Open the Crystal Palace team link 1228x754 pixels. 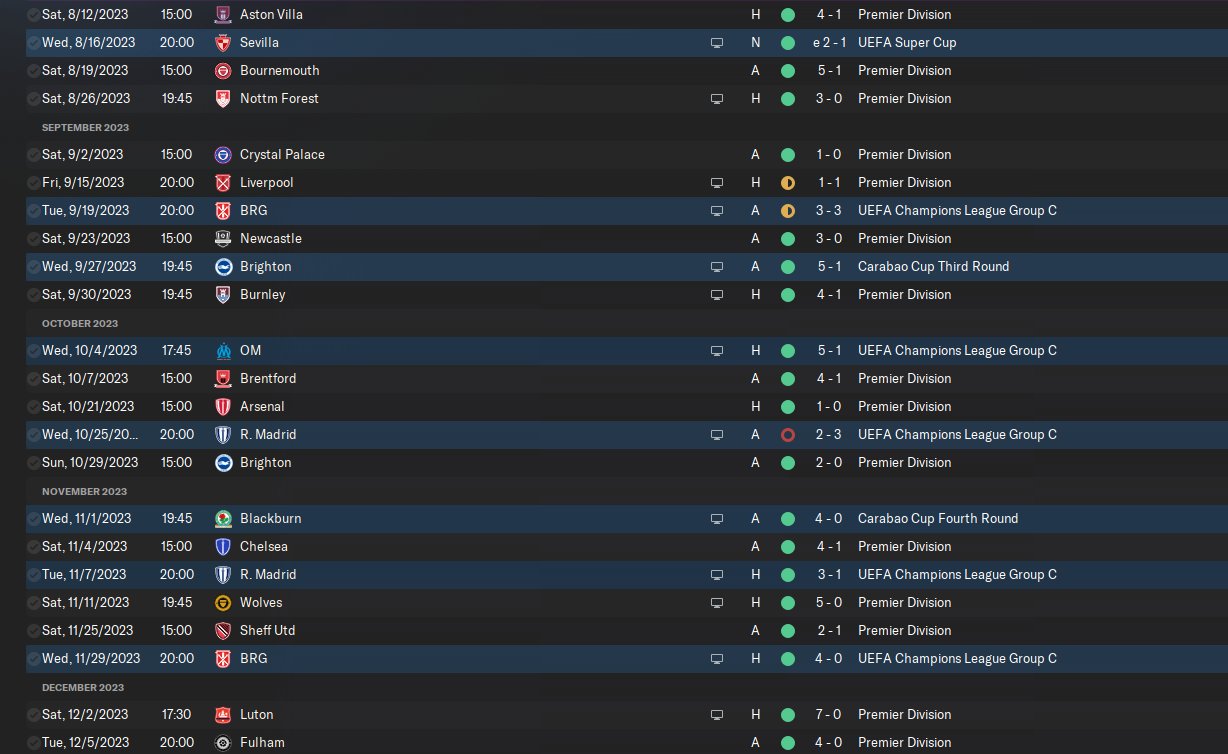click(x=282, y=155)
